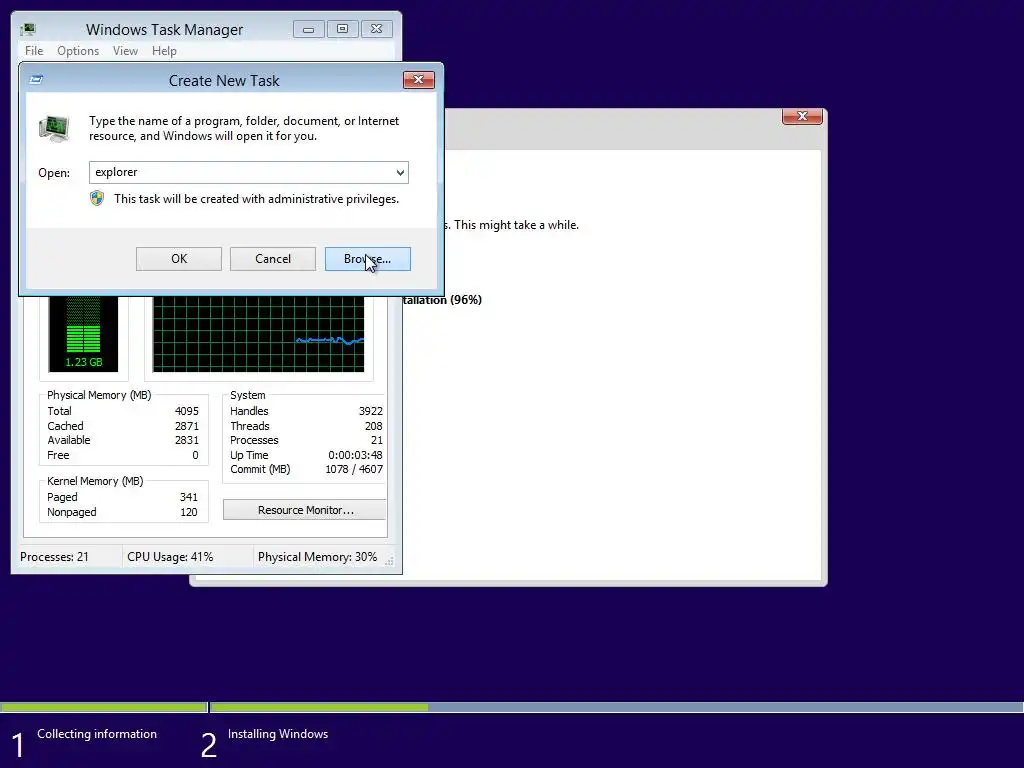Open the Options menu
The width and height of the screenshot is (1024, 768).
78,51
